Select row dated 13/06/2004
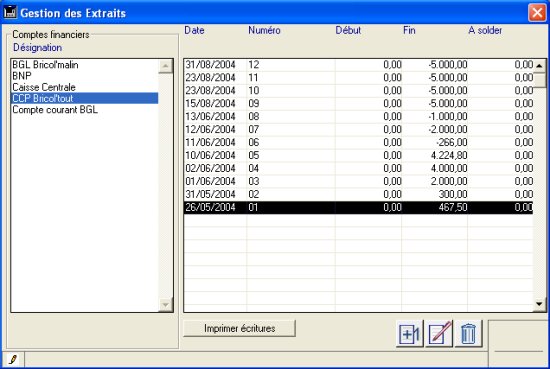 (358, 116)
